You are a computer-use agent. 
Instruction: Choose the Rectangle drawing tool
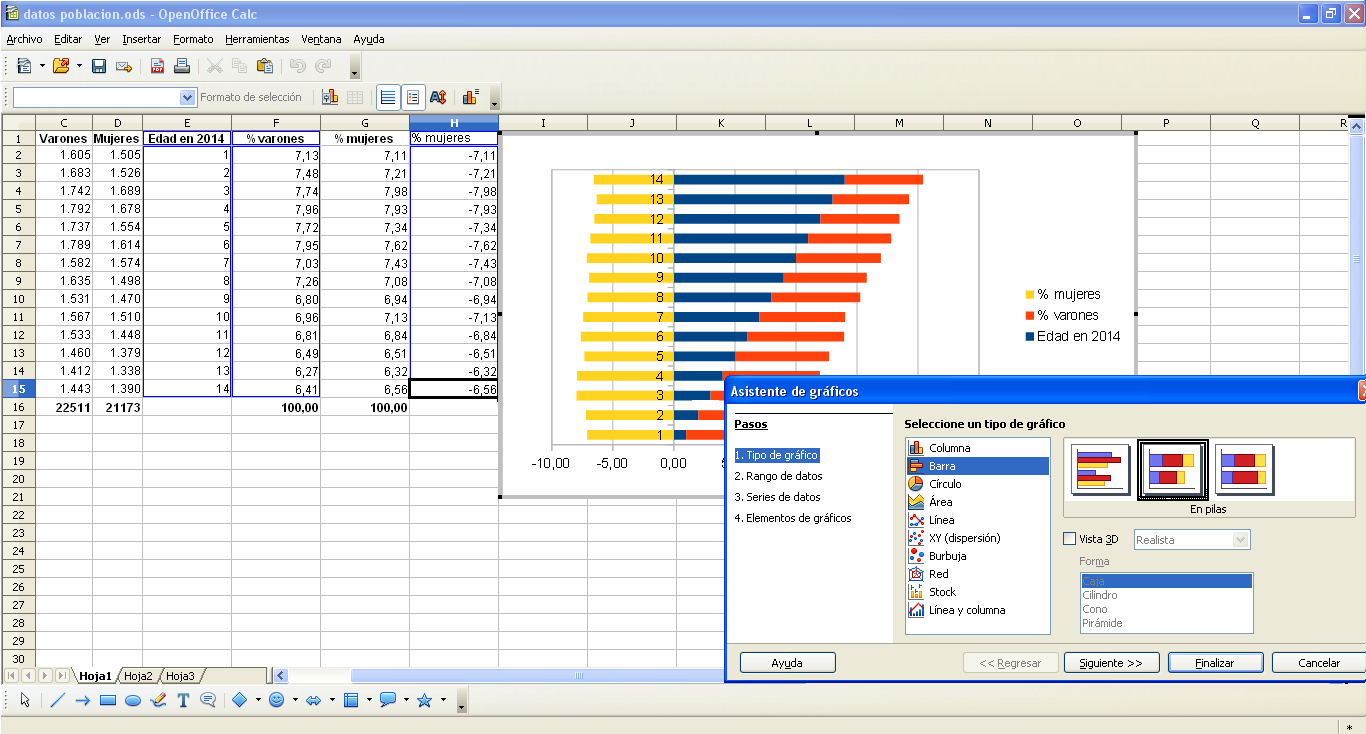coord(109,700)
